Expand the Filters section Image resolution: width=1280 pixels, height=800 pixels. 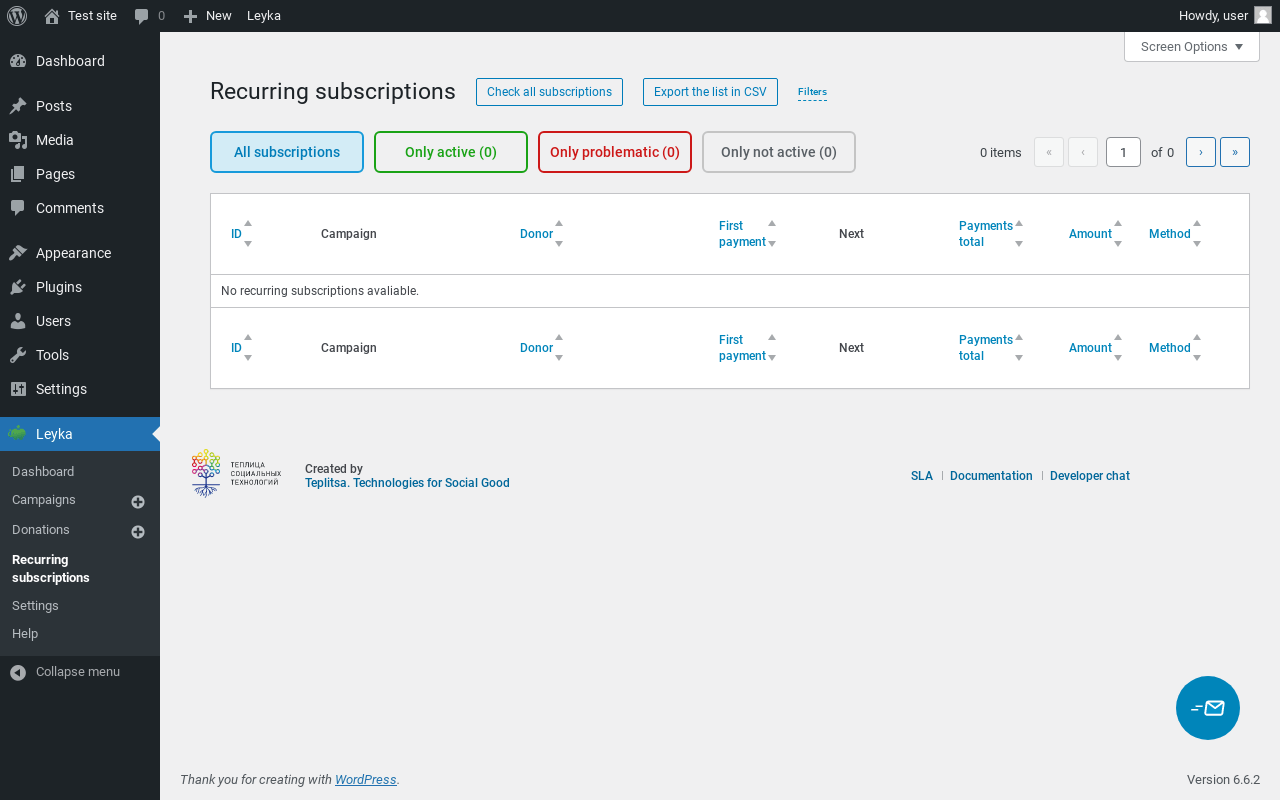pos(812,92)
